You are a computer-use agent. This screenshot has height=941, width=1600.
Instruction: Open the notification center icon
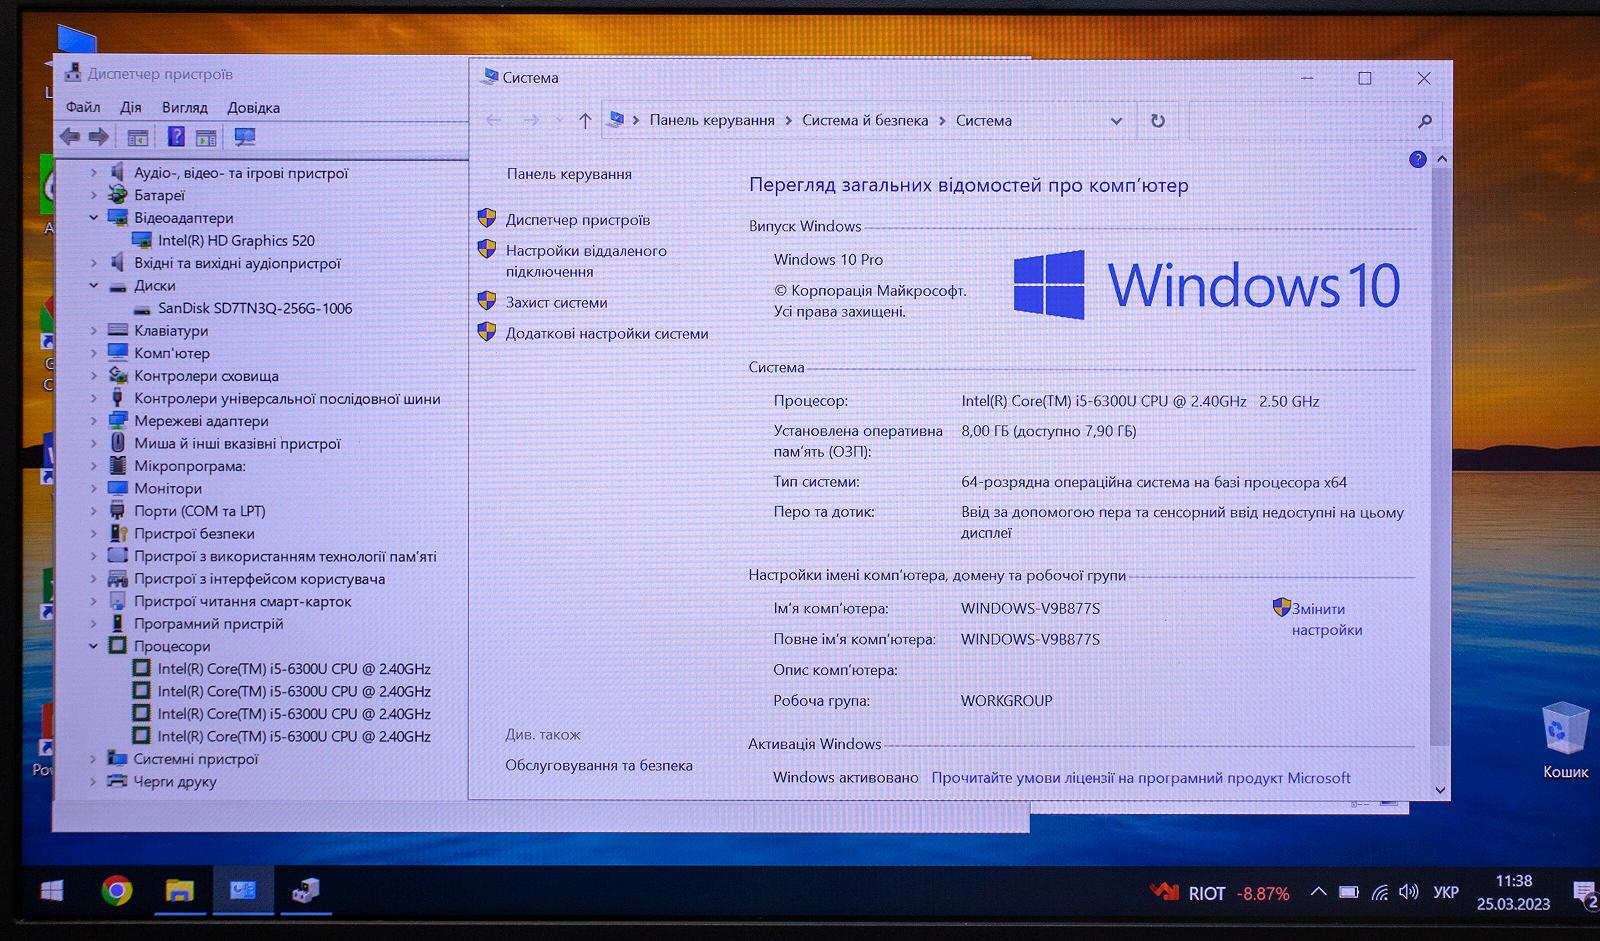click(x=1584, y=893)
